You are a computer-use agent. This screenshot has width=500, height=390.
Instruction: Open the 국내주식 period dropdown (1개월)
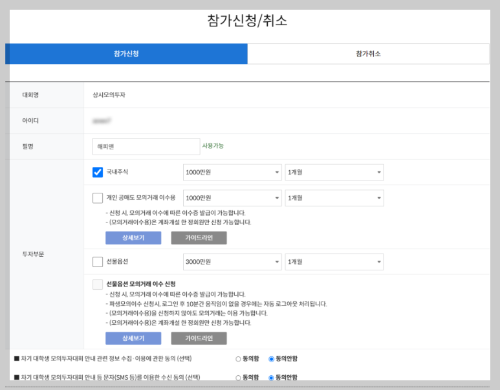coord(334,172)
